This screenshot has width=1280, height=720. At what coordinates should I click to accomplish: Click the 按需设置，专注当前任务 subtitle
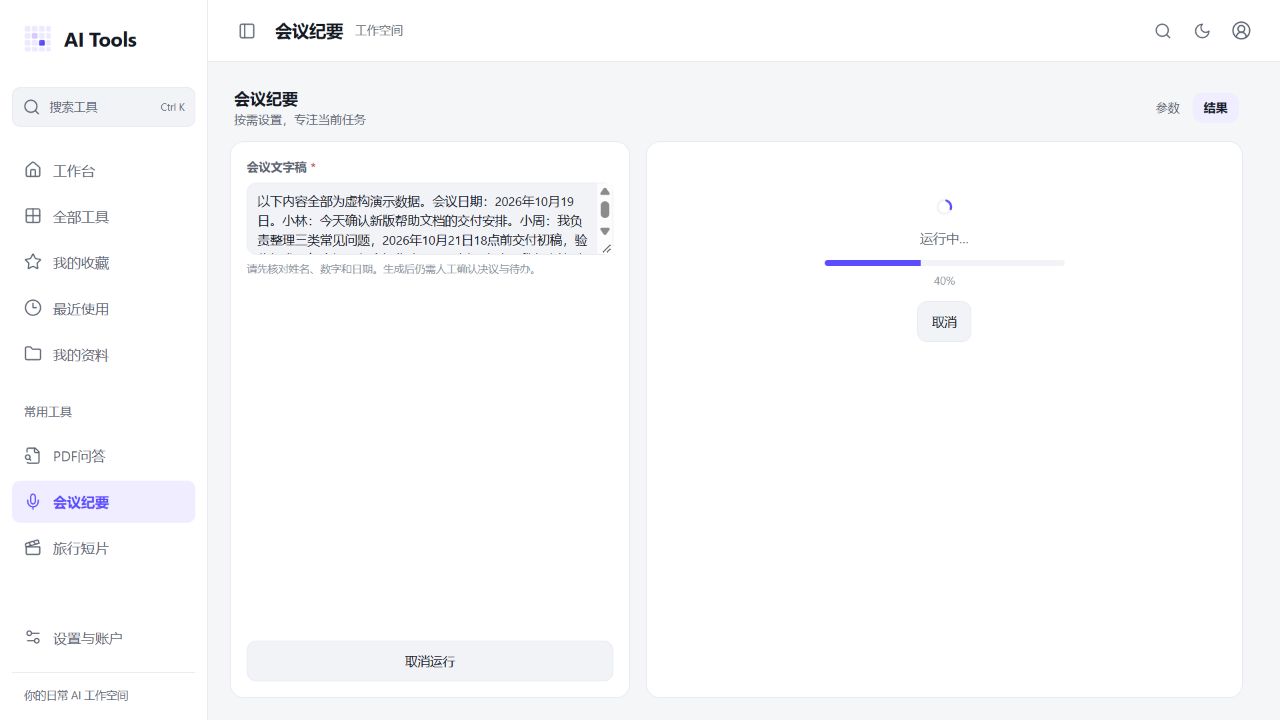coord(300,120)
